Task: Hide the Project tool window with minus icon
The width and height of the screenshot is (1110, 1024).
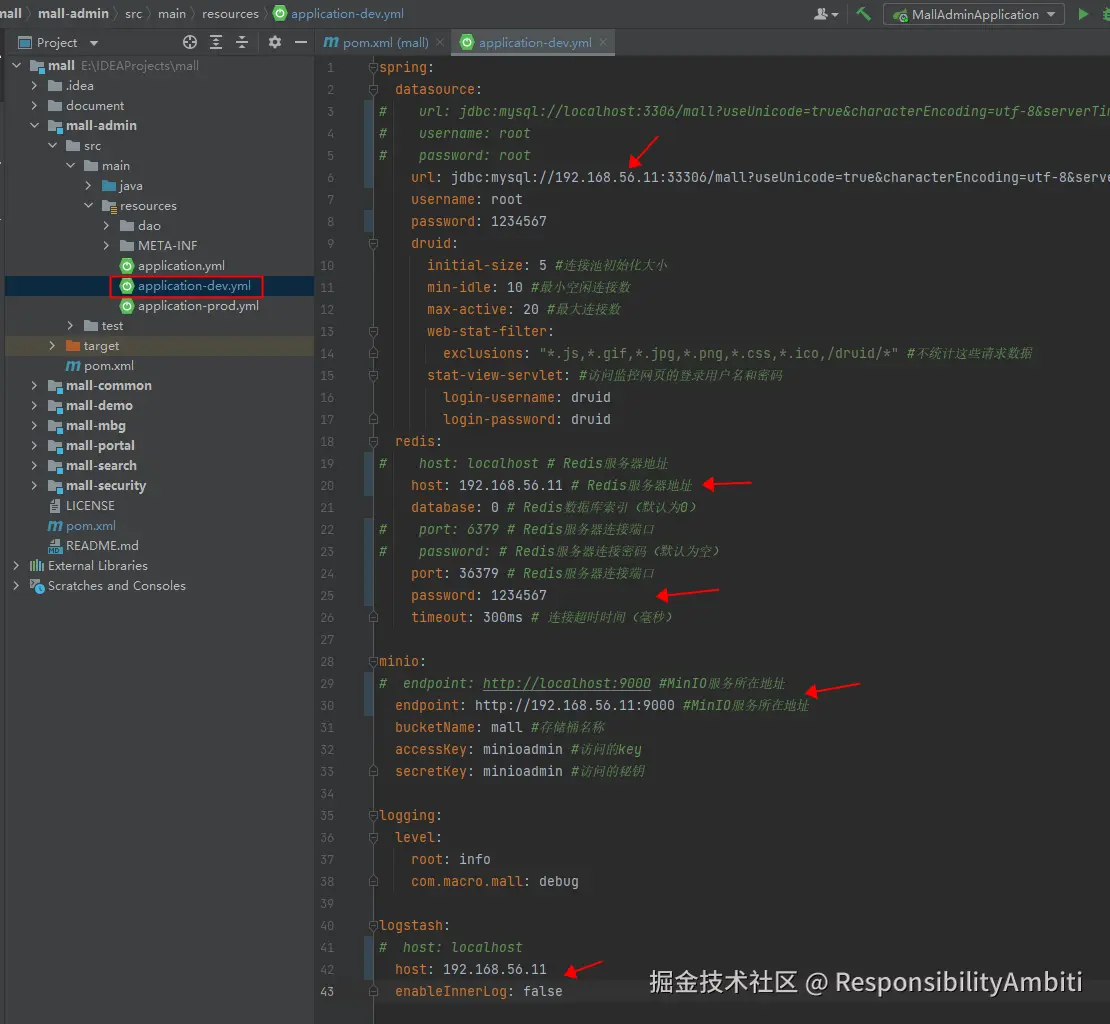Action: tap(300, 42)
